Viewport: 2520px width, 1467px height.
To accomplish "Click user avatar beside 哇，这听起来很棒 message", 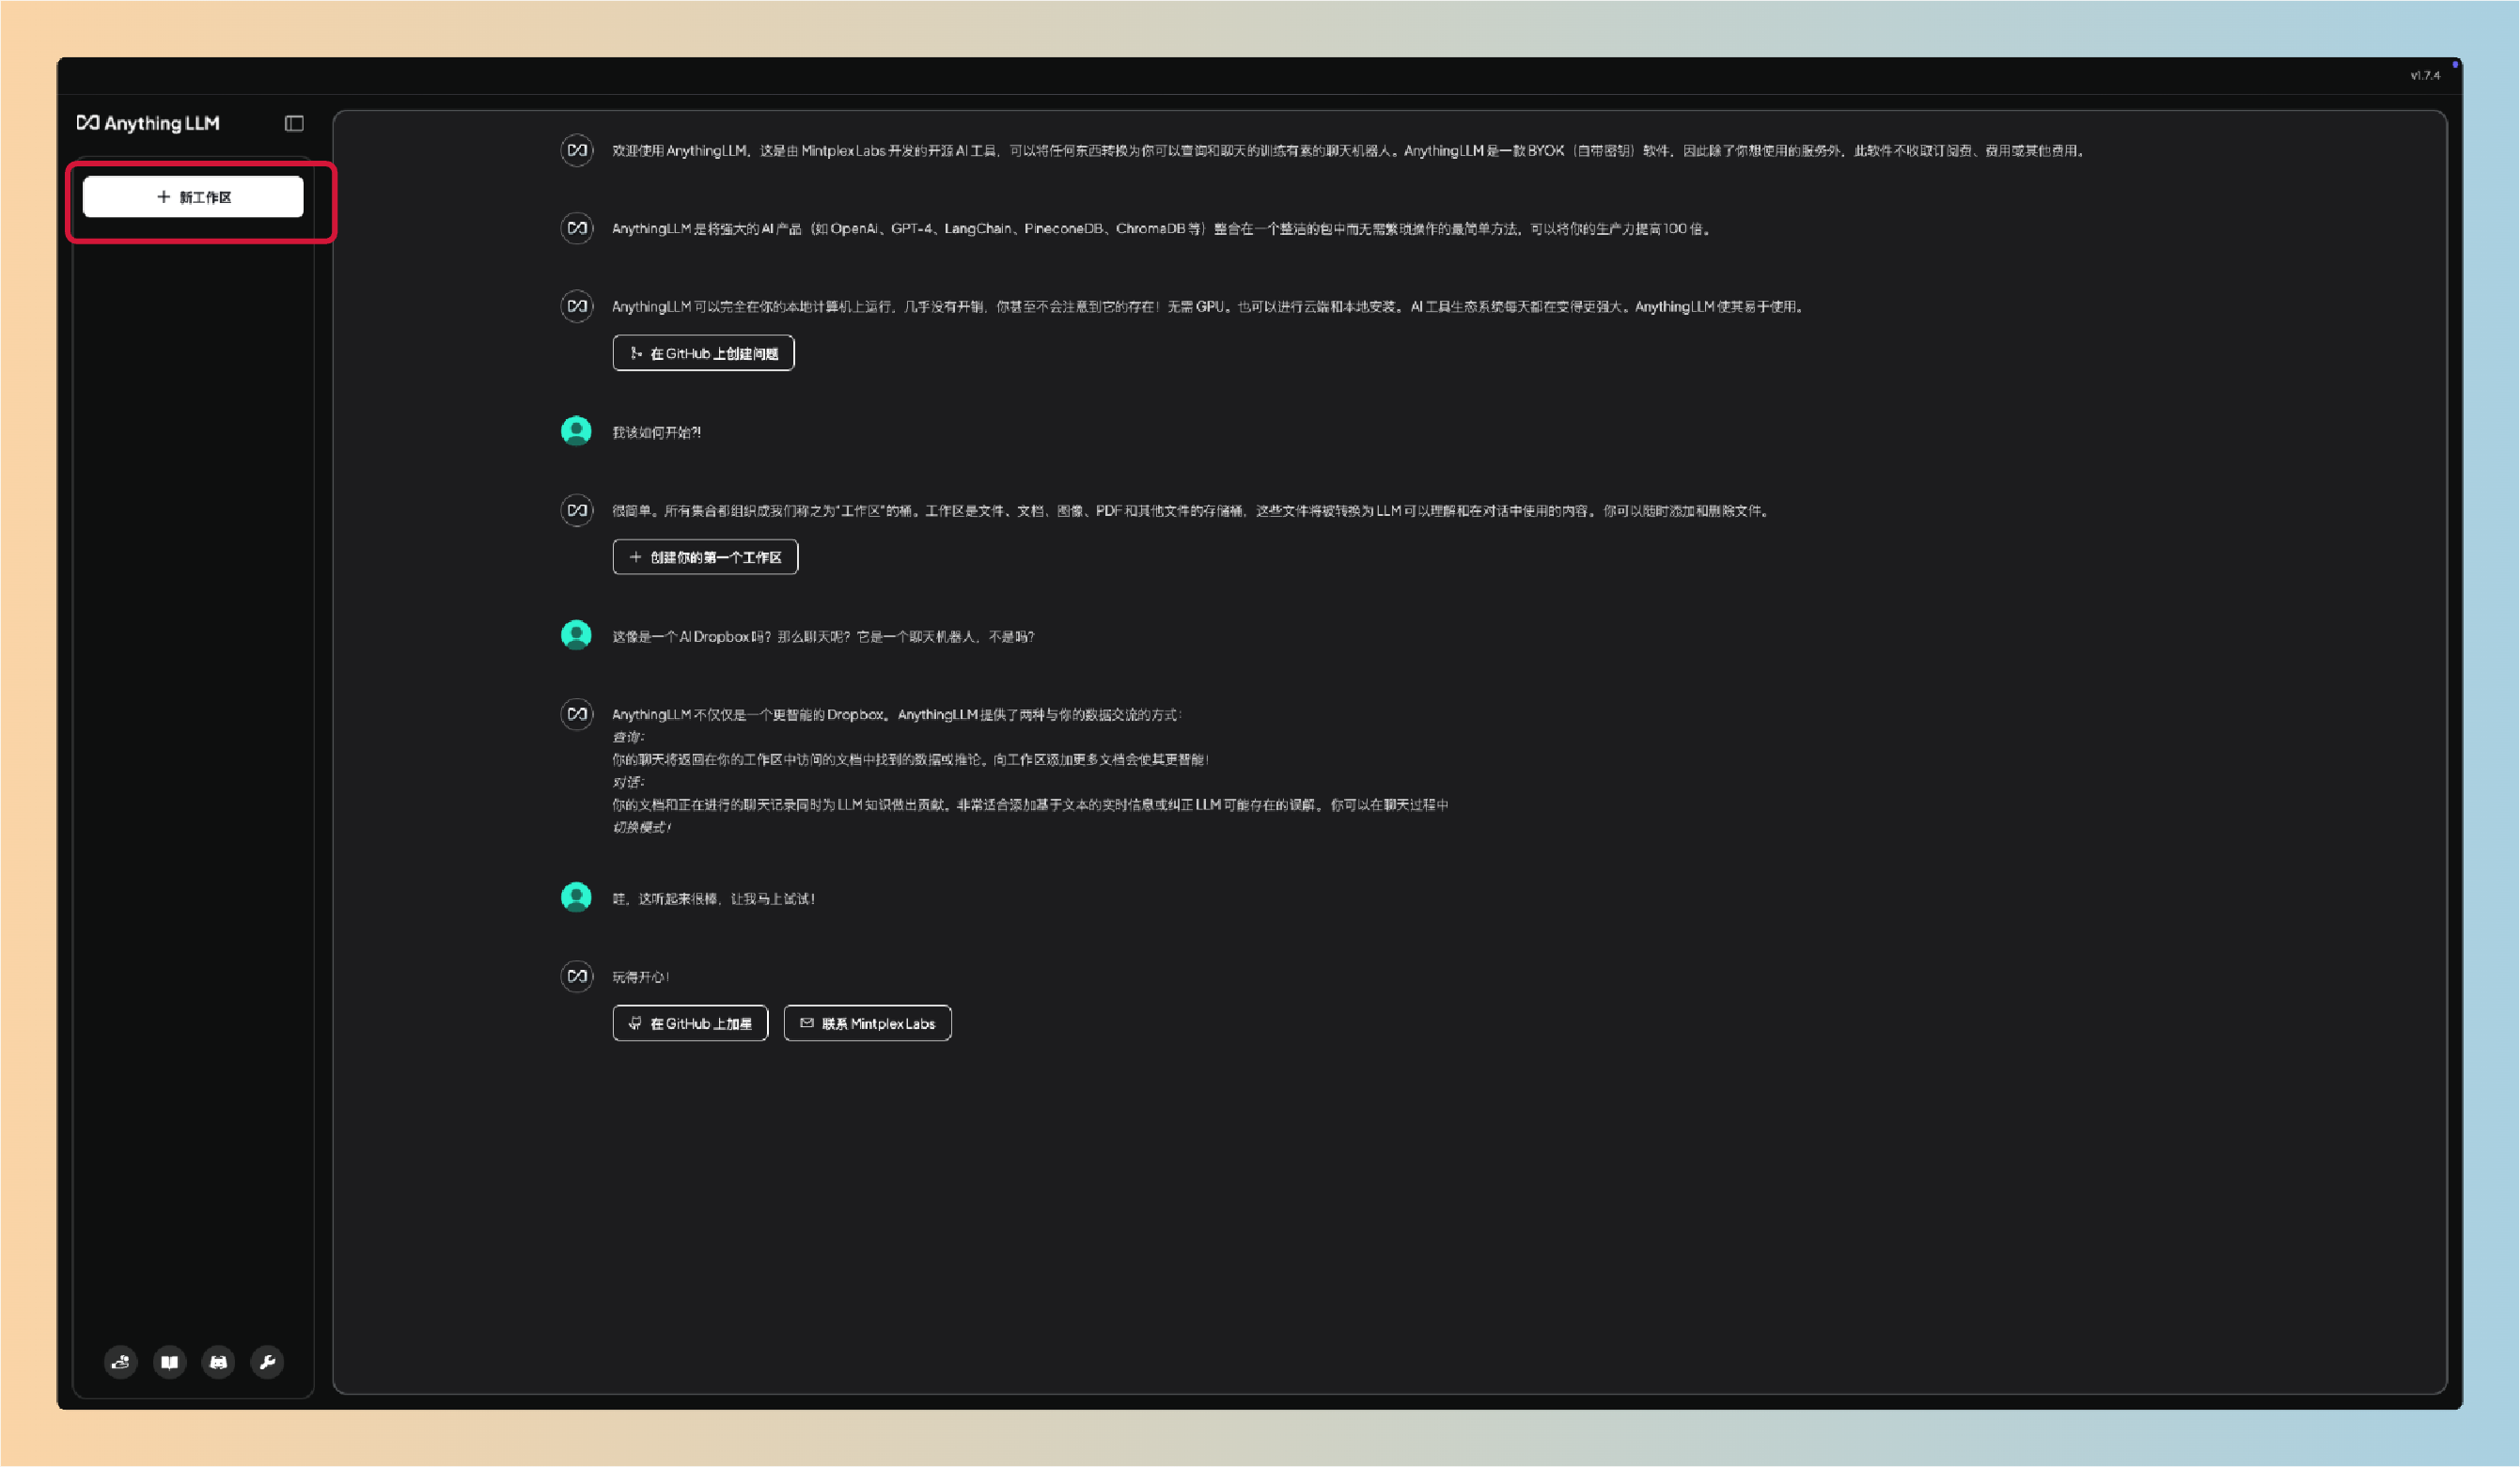I will click(x=576, y=897).
